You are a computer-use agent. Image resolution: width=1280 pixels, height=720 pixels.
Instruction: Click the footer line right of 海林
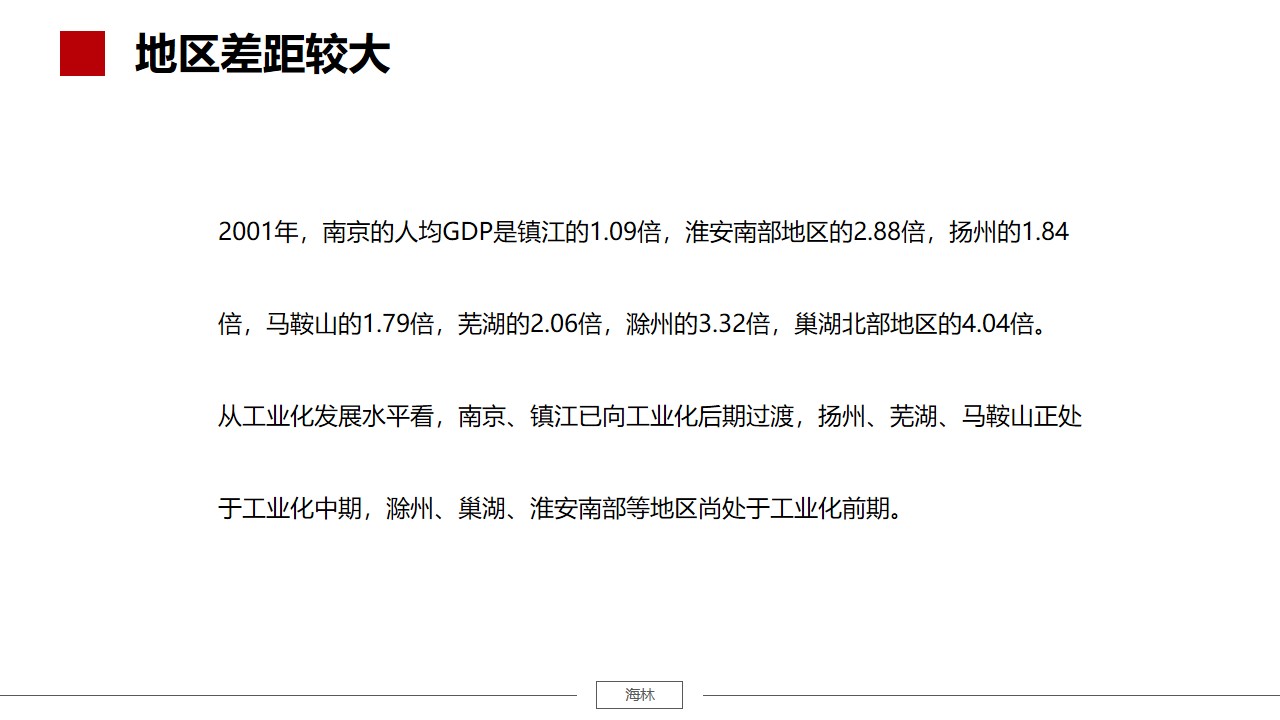coord(990,695)
